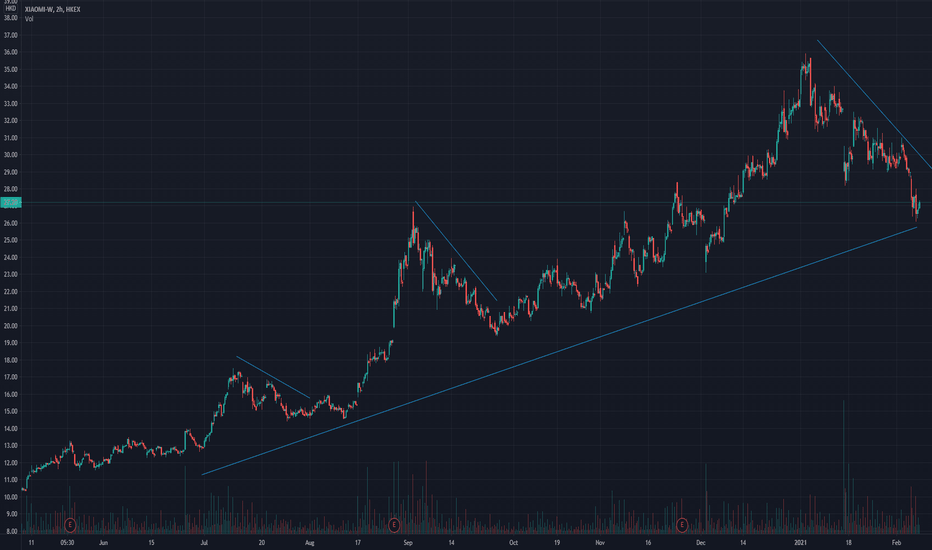The image size is (932, 550).
Task: Click the highlighted current price label
Action: pos(11,203)
